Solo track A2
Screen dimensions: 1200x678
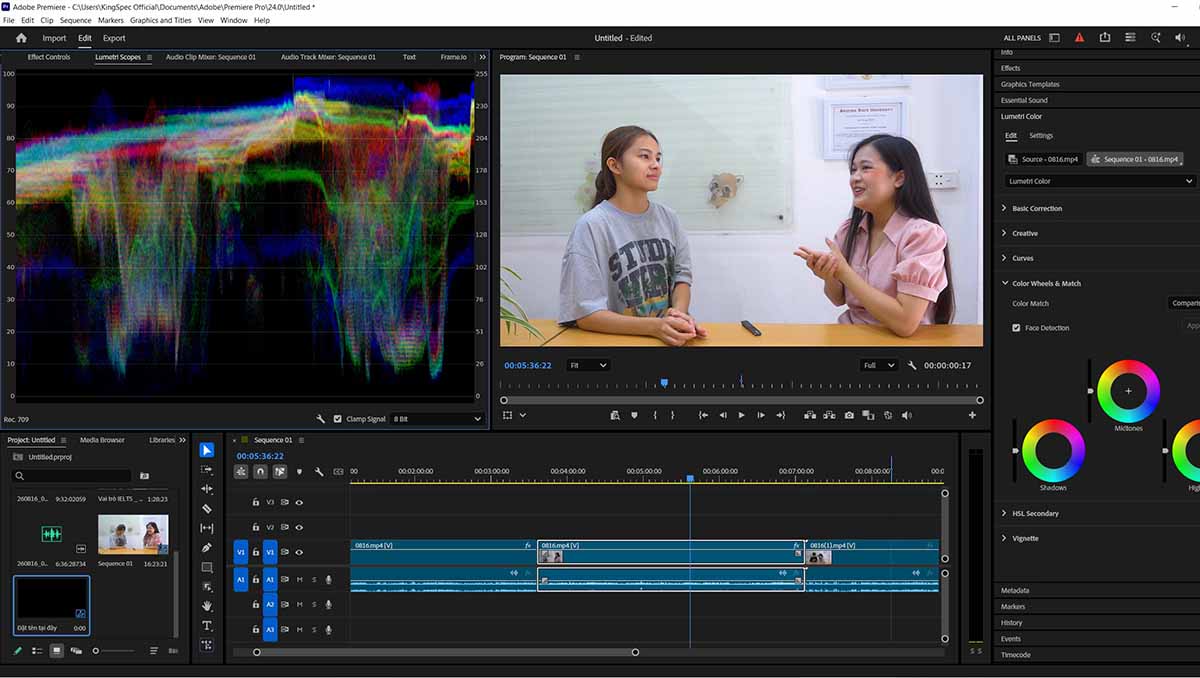(x=313, y=604)
